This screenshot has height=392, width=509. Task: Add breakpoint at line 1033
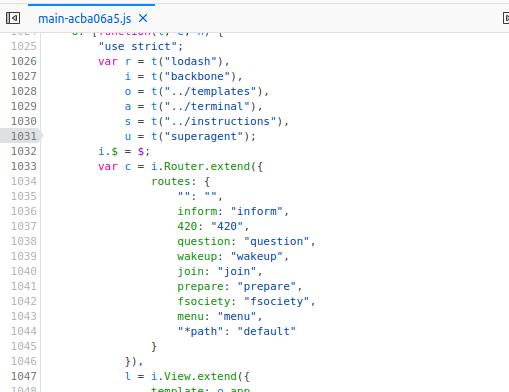tap(24, 166)
